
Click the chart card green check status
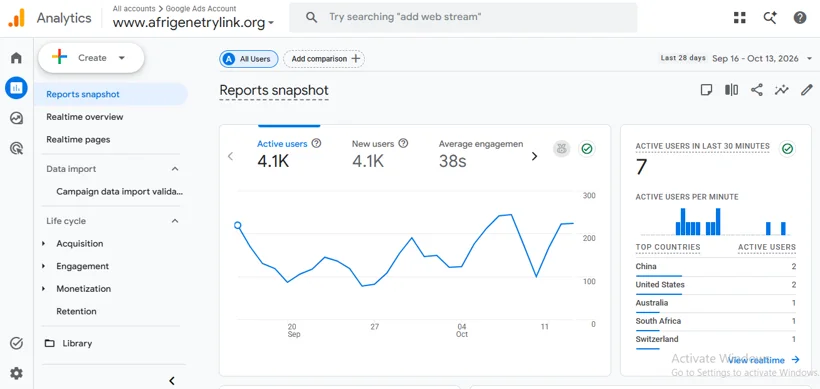(587, 149)
